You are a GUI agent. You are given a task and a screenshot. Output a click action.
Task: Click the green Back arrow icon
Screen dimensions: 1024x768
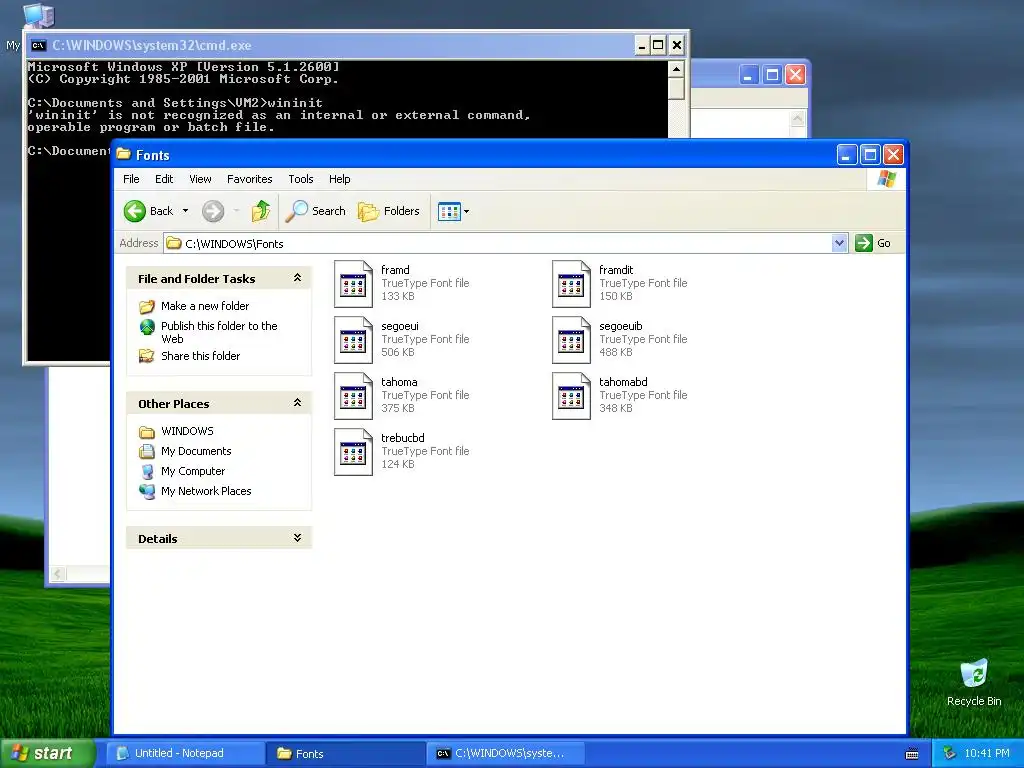point(135,211)
